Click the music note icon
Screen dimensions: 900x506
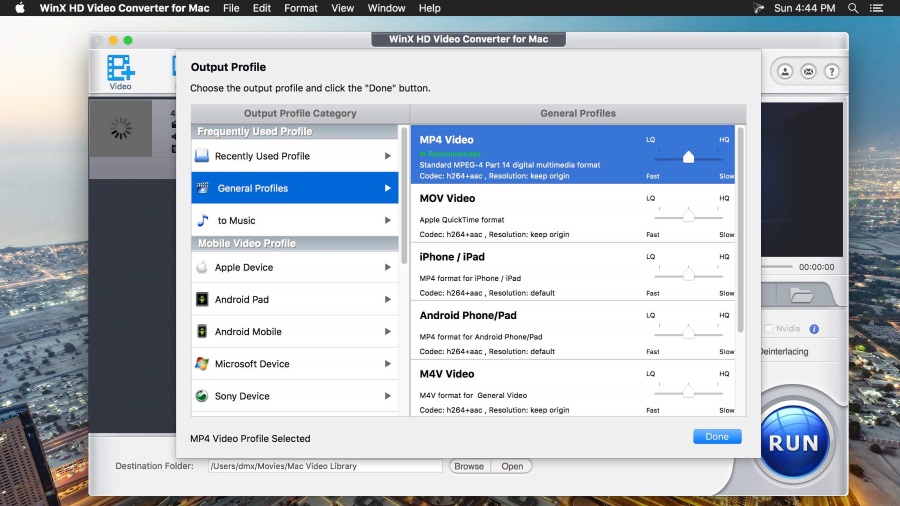click(x=203, y=220)
